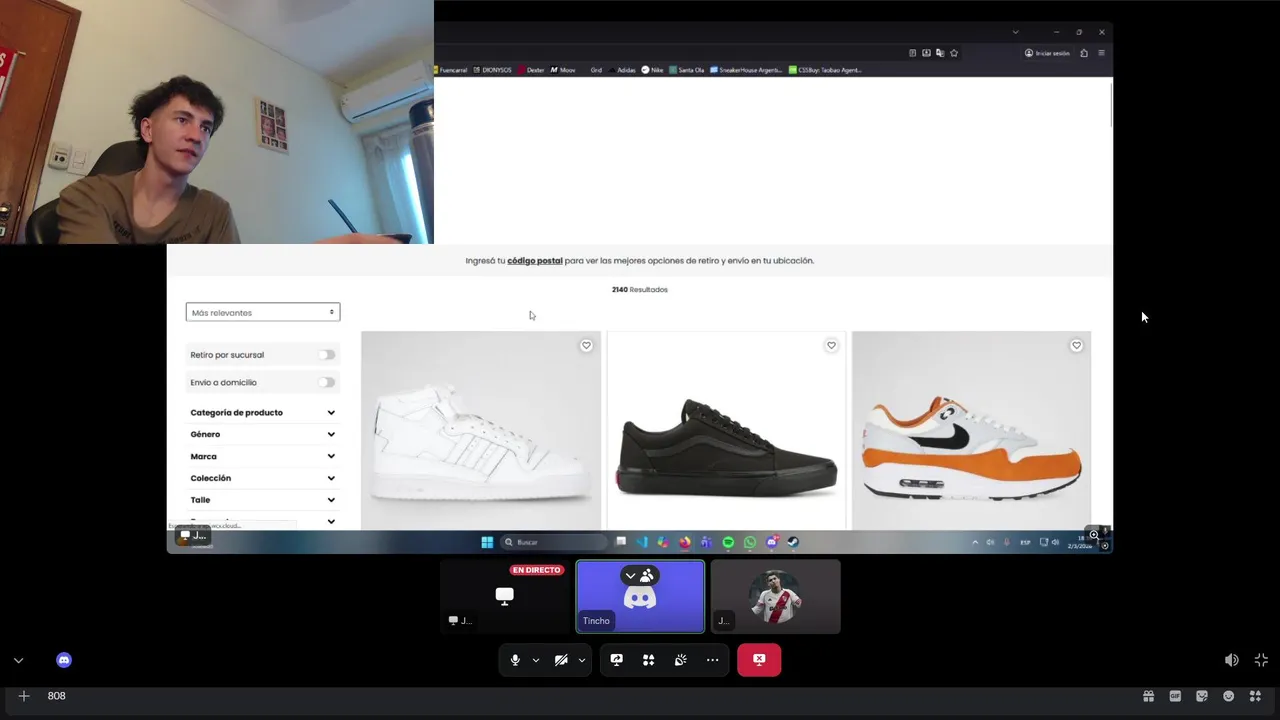Open browser extensions puzzle icon

coord(1084,53)
